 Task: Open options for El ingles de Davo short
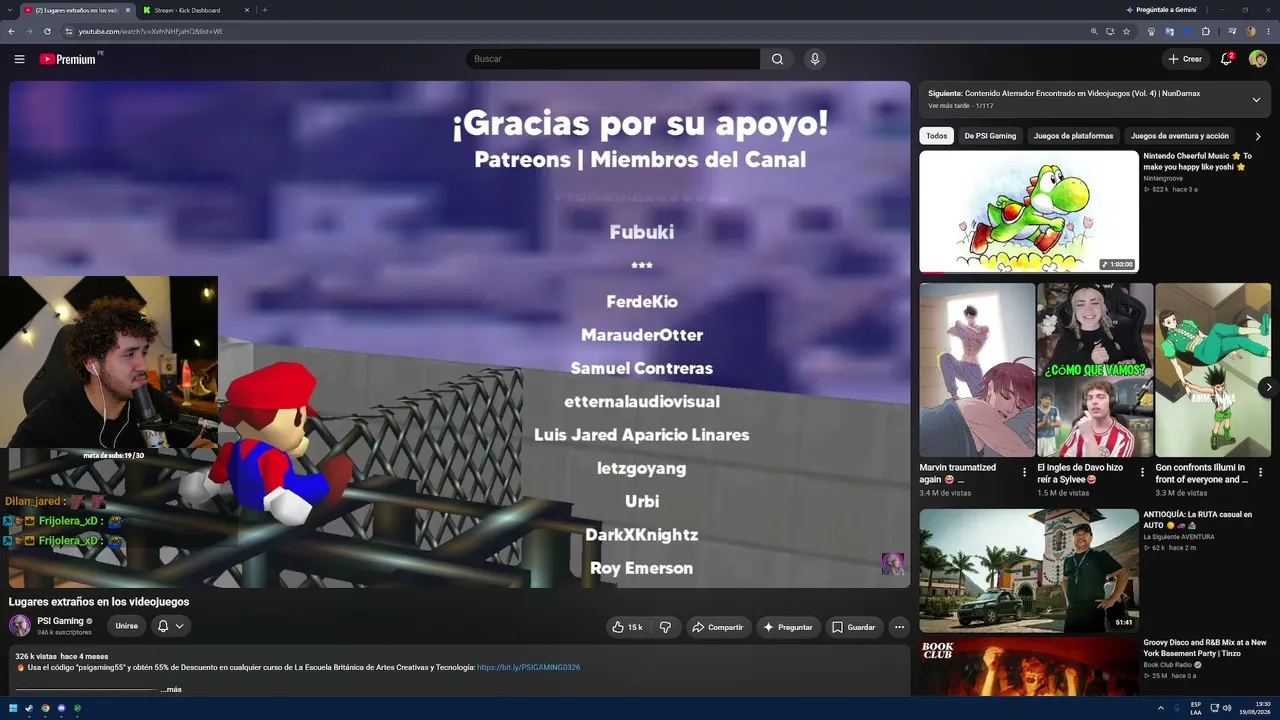[x=1142, y=472]
